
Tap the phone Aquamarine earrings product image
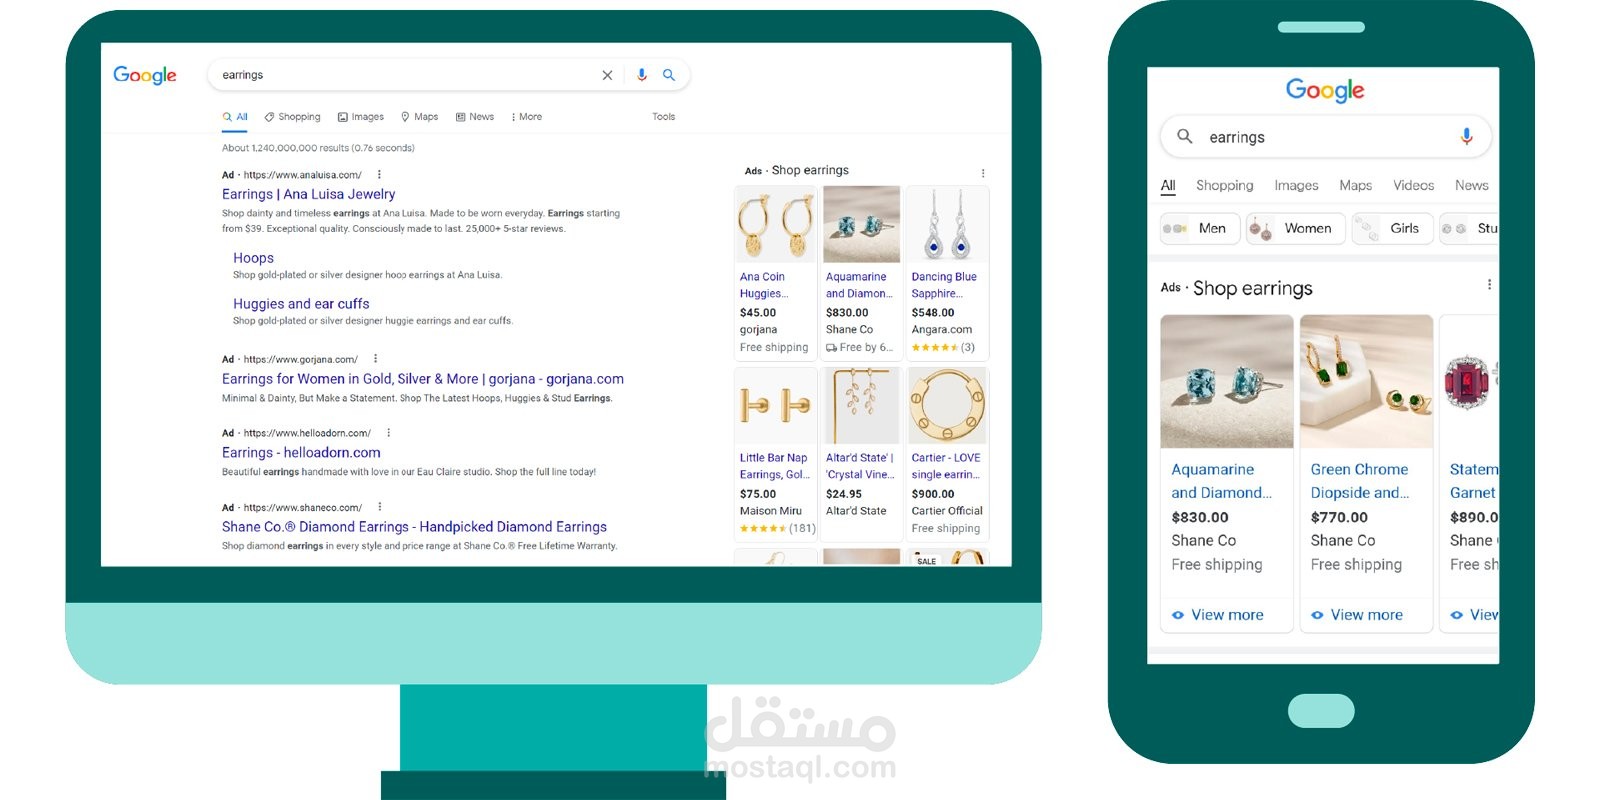pyautogui.click(x=1227, y=382)
